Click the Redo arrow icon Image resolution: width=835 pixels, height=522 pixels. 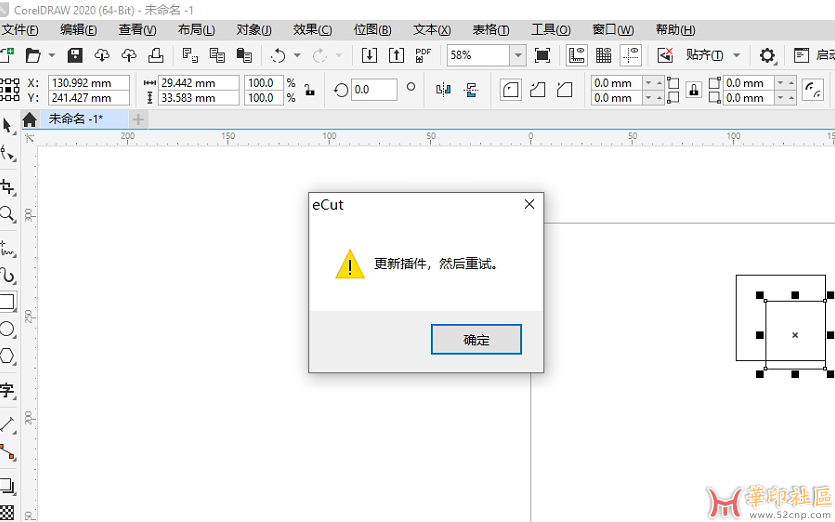point(320,55)
